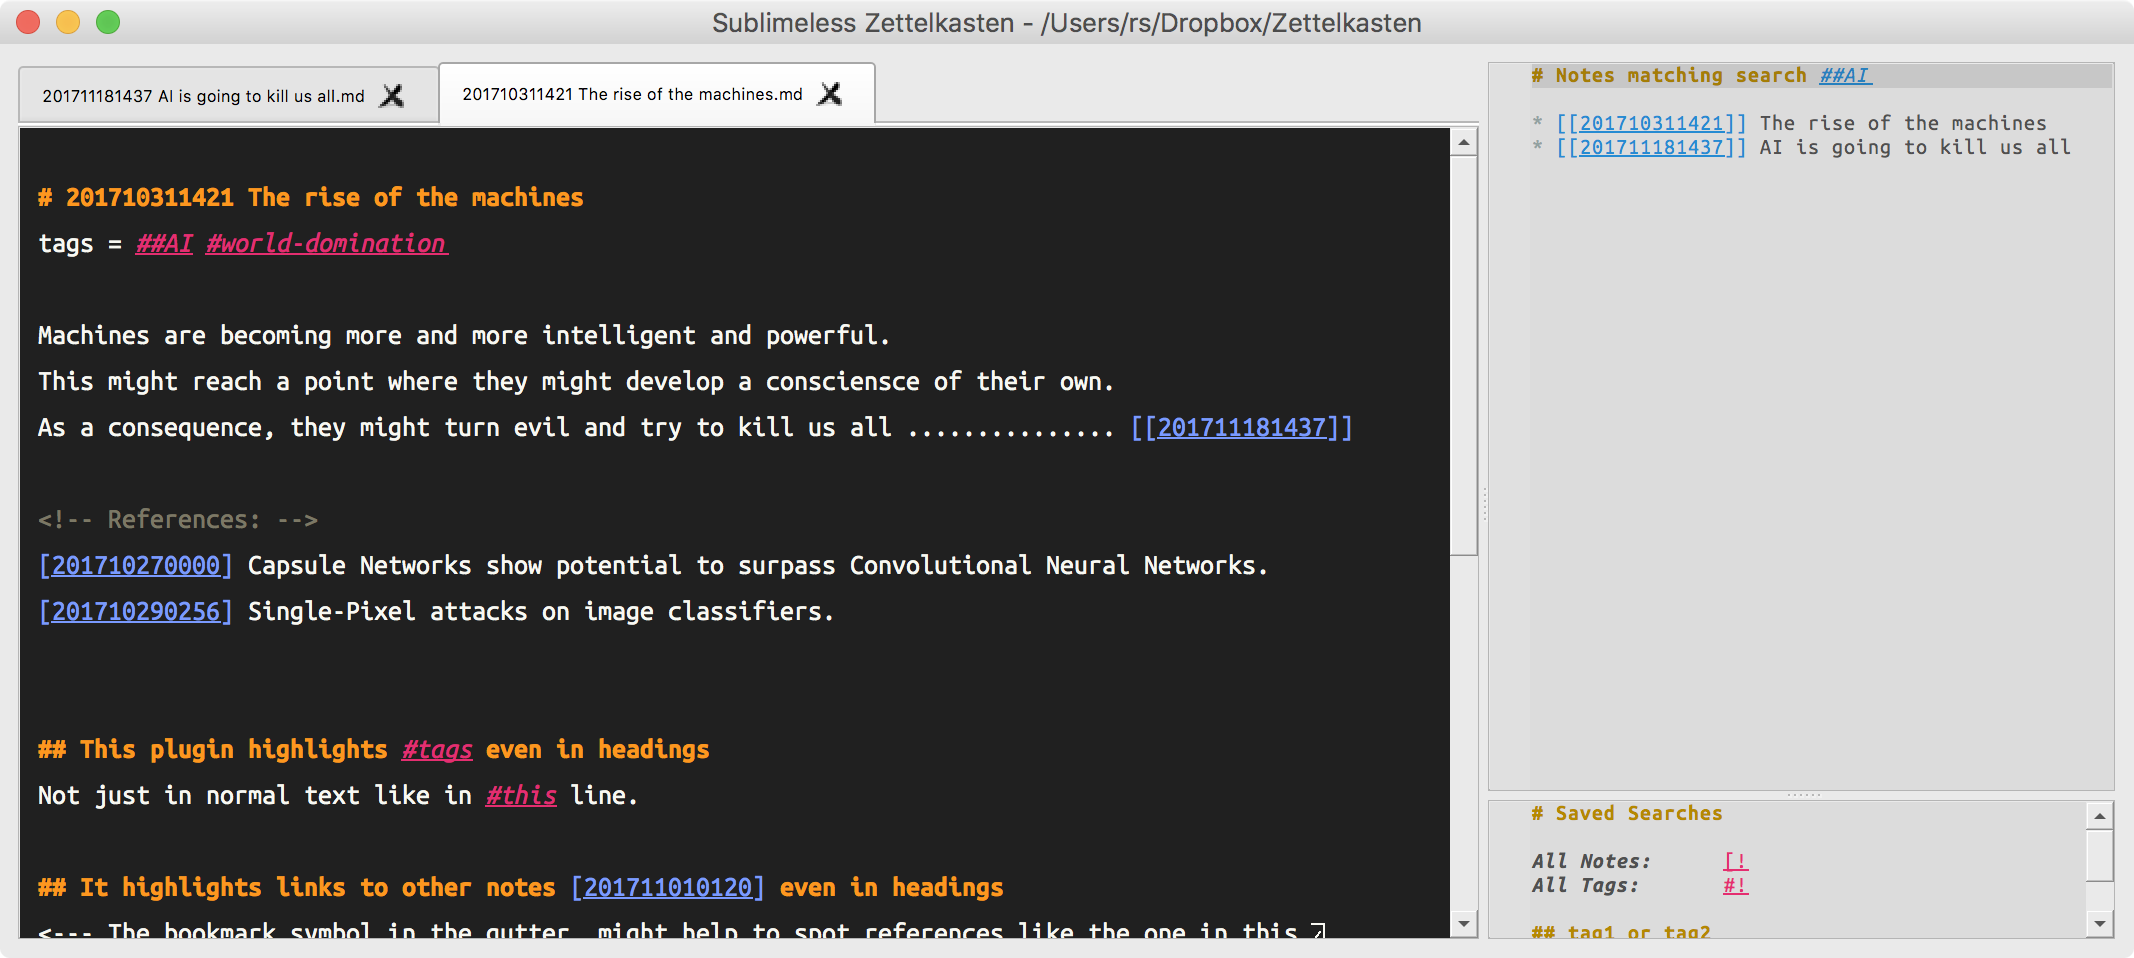Screen dimensions: 2134x958
Task: Click the #world-domination tag
Action: tap(327, 243)
